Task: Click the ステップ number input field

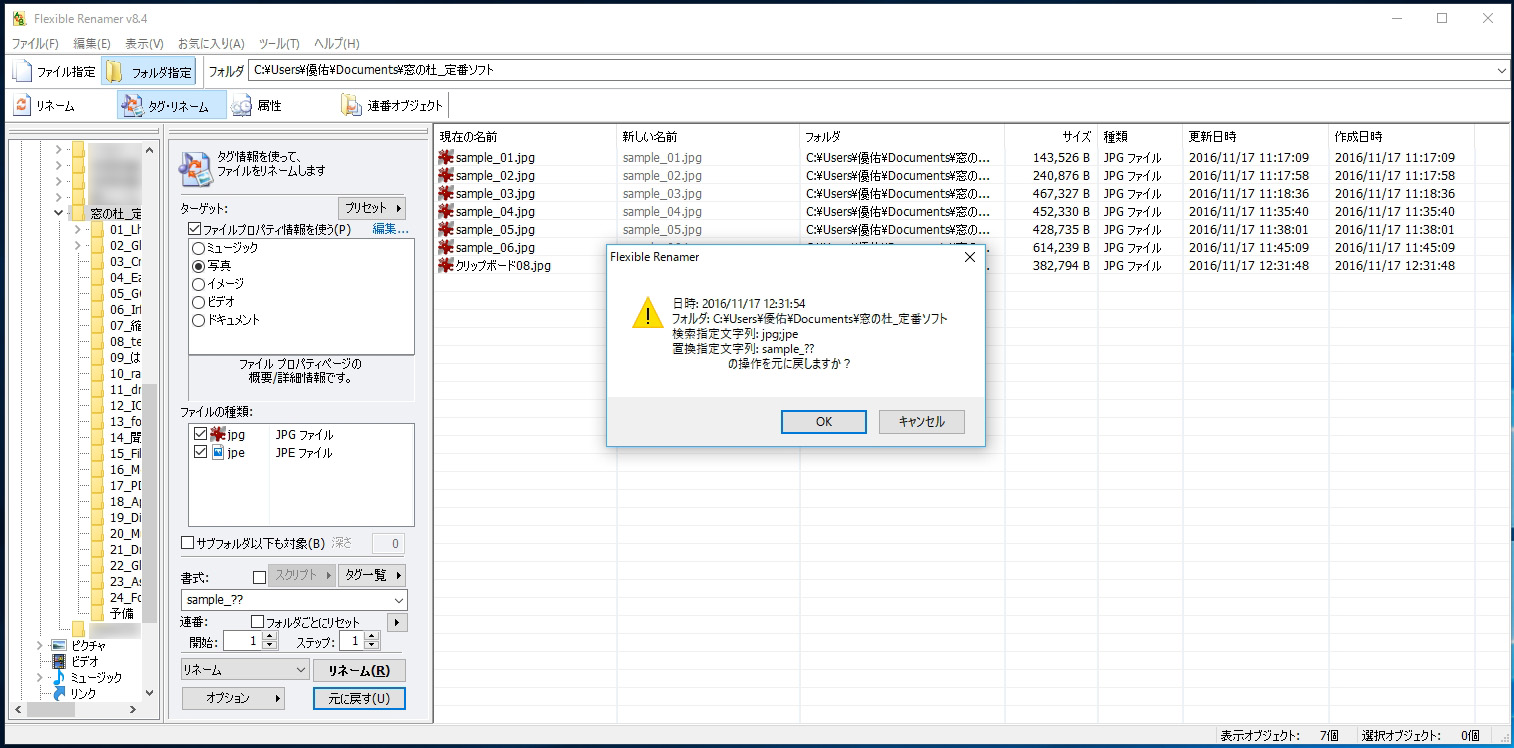Action: [x=353, y=641]
